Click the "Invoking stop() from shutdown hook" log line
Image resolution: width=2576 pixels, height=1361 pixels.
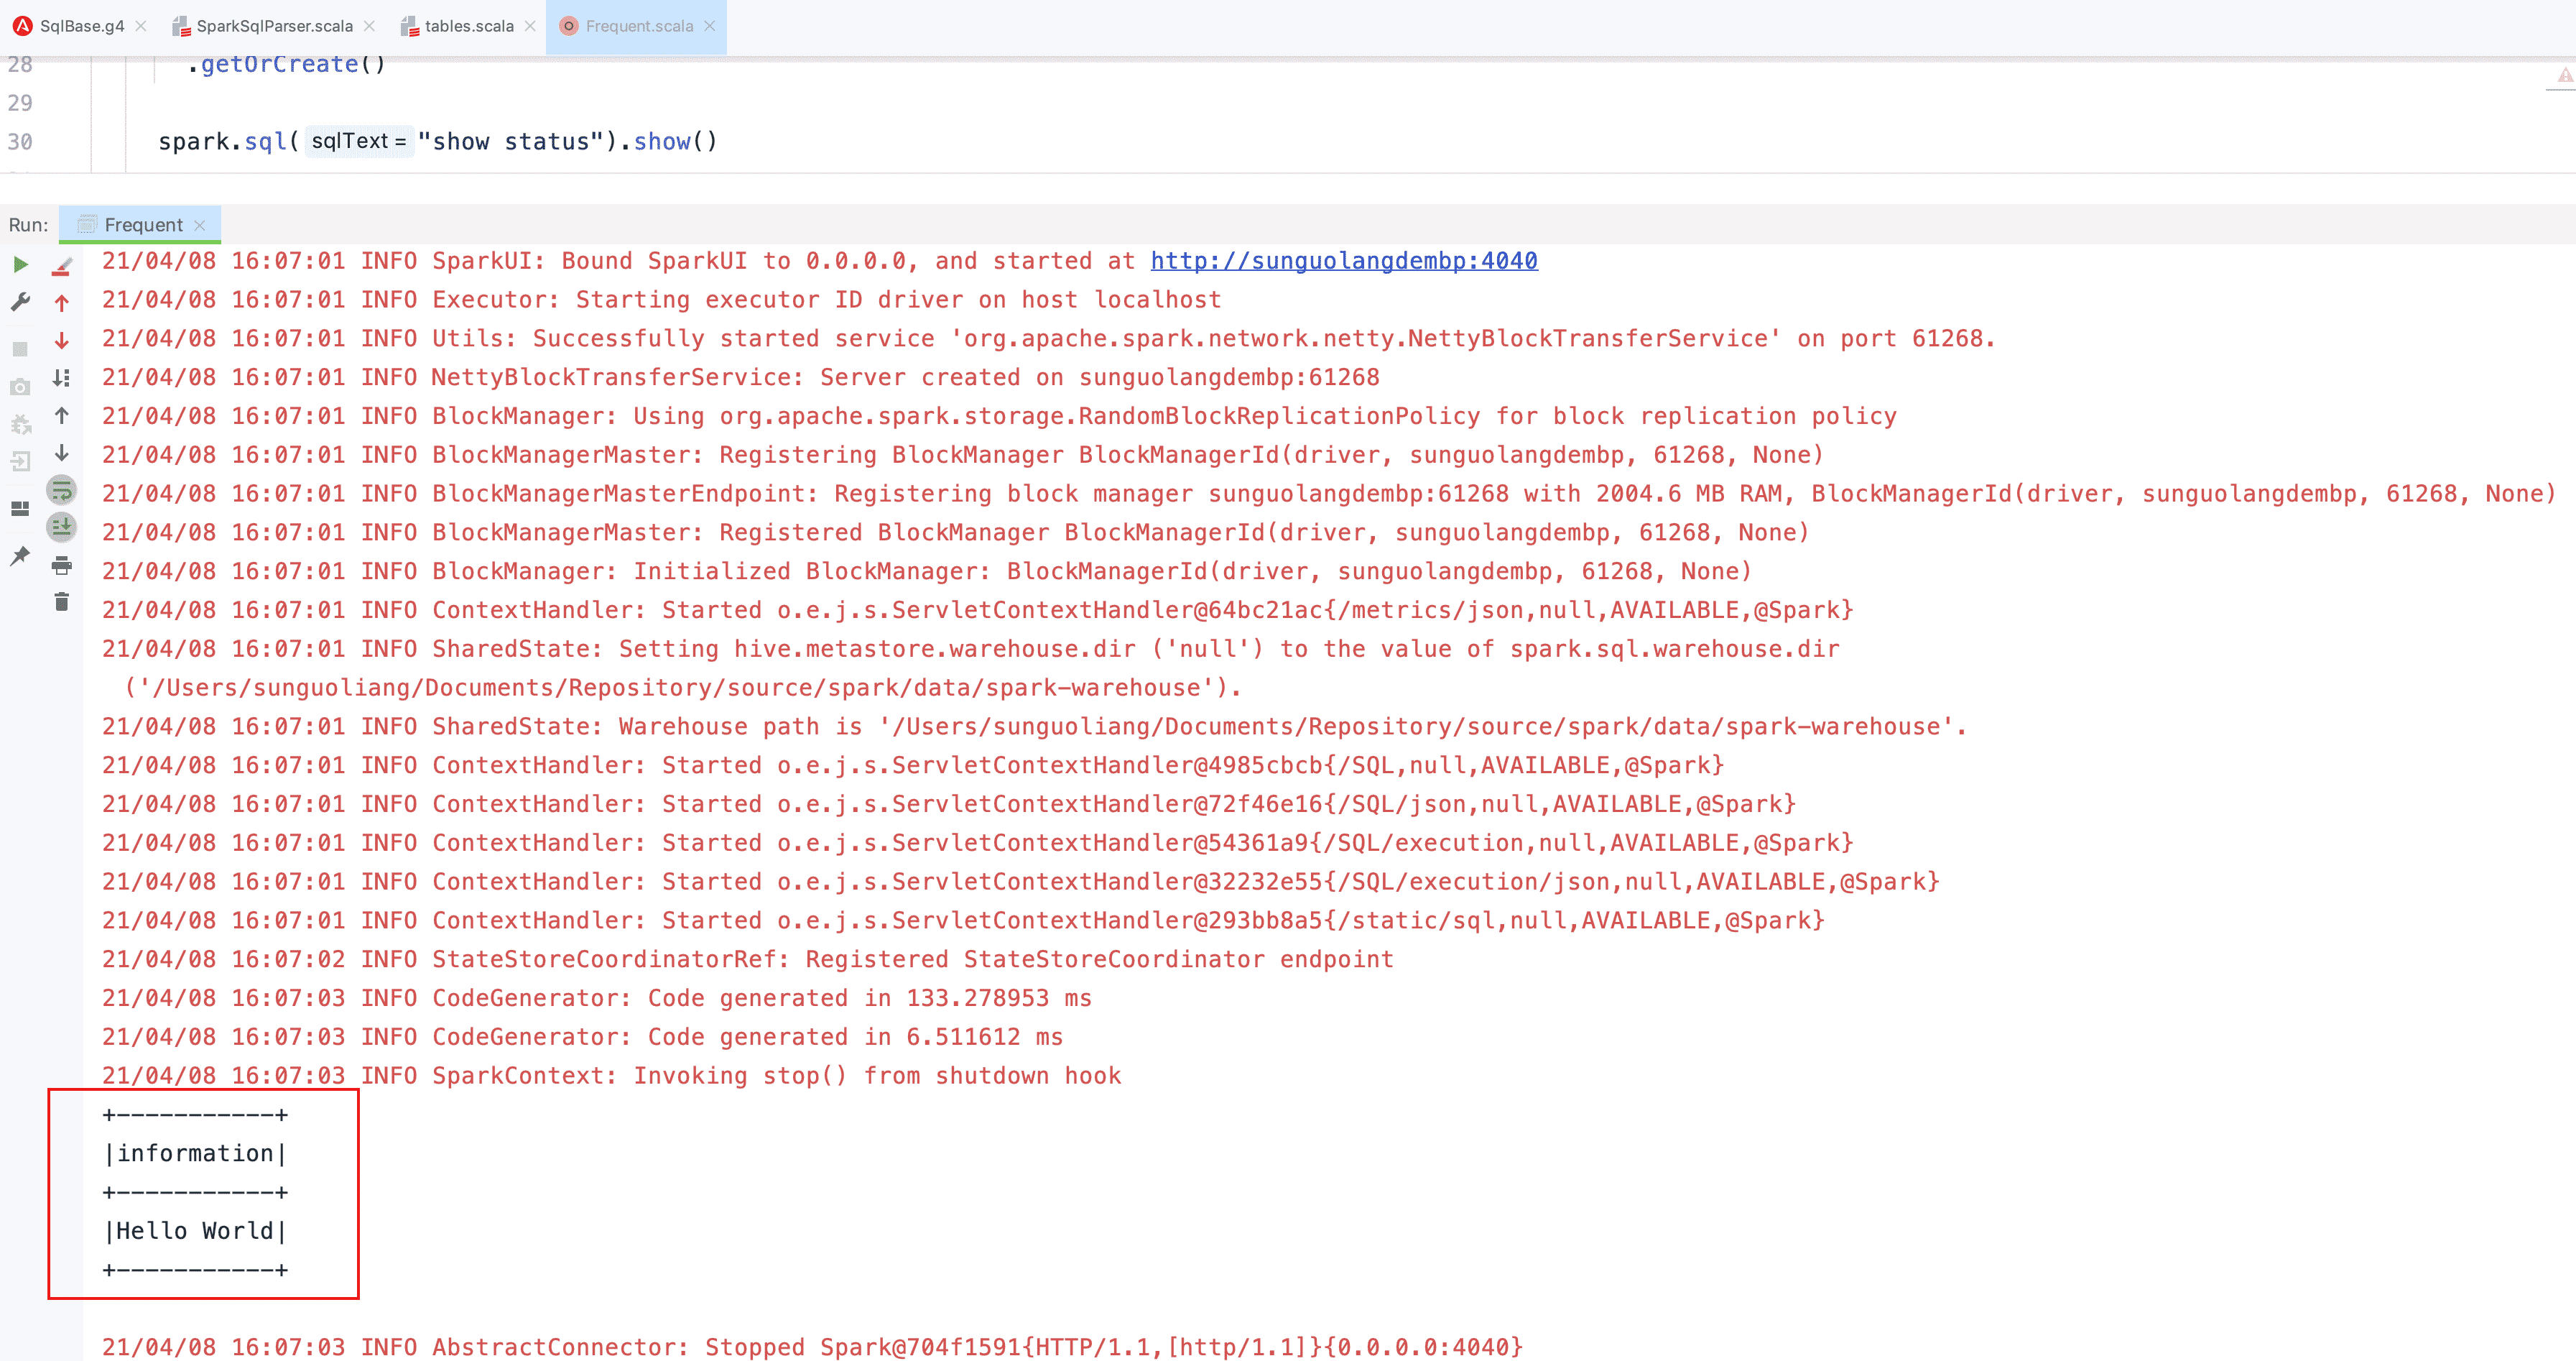coord(612,1076)
